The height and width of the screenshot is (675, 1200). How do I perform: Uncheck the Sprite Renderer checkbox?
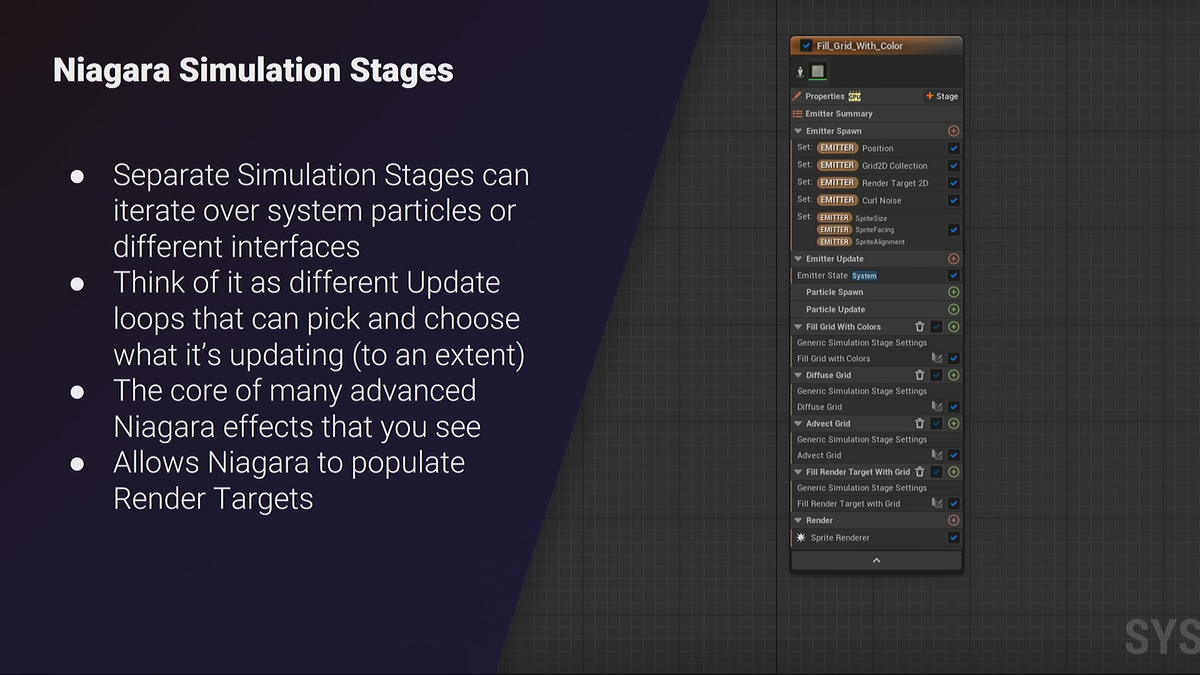pyautogui.click(x=953, y=537)
